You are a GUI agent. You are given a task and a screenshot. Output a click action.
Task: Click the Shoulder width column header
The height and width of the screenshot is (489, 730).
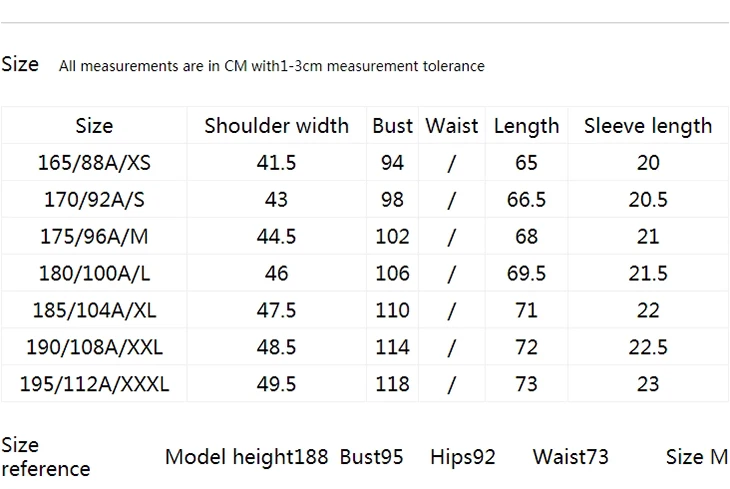coord(277,126)
